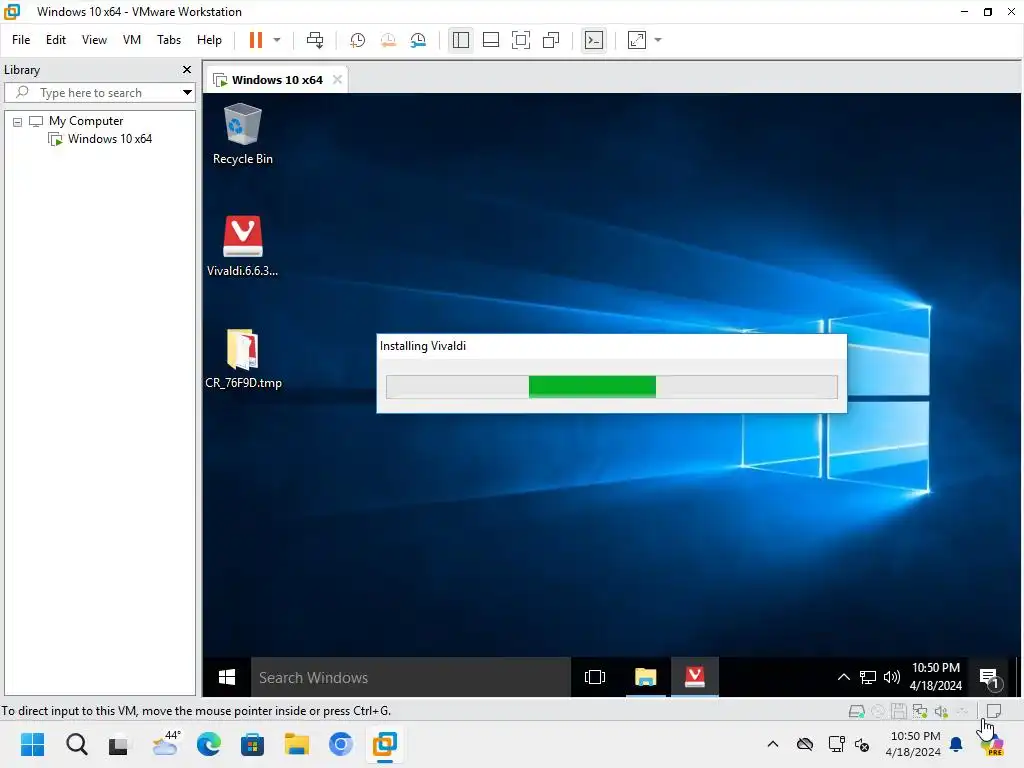The height and width of the screenshot is (768, 1024).
Task: Click the Library search input field
Action: click(99, 93)
